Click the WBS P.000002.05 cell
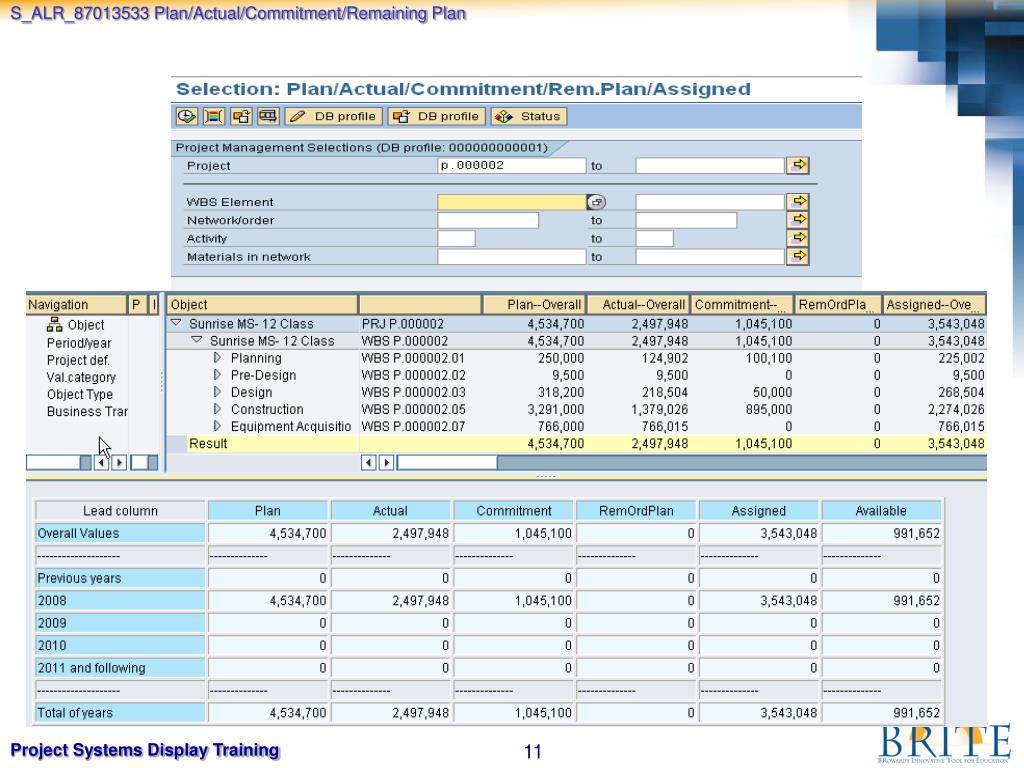1024x768 pixels. 413,409
